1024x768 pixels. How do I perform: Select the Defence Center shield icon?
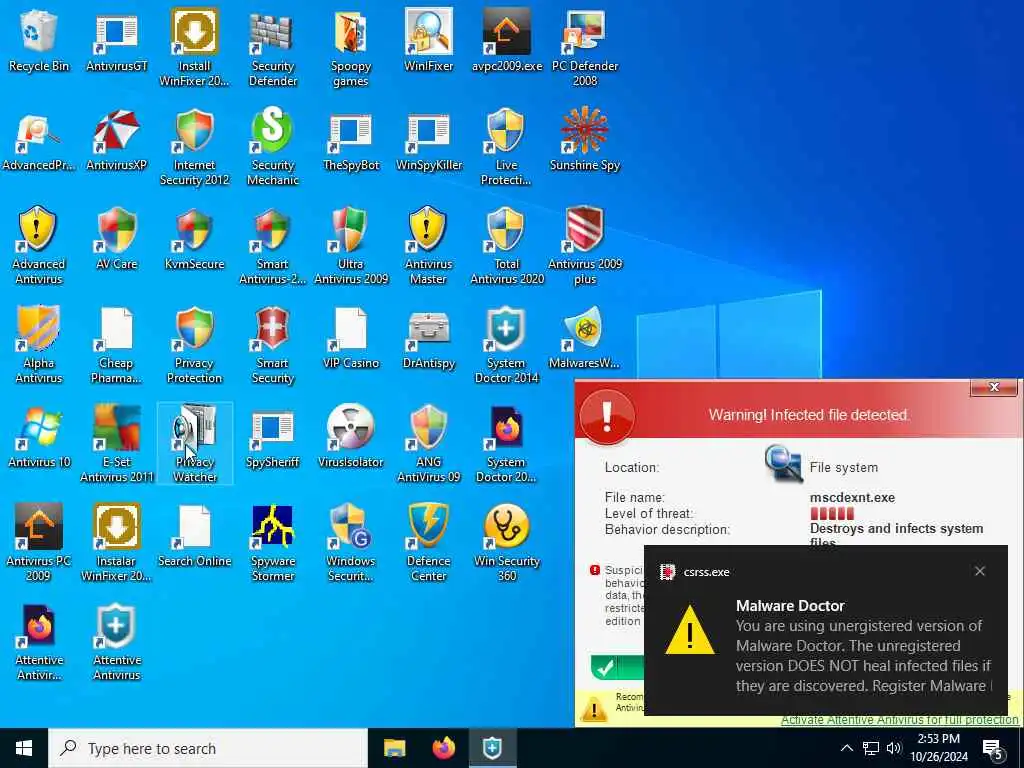click(428, 543)
